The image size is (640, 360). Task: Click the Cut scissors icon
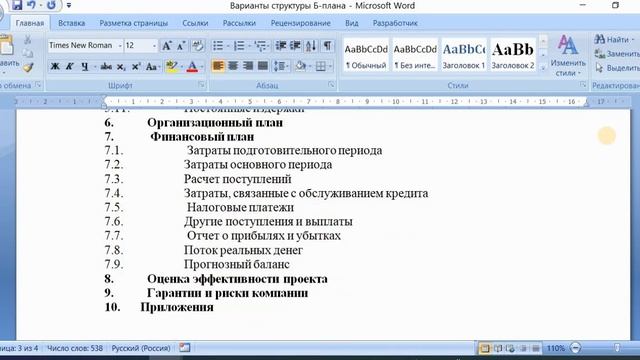28,40
